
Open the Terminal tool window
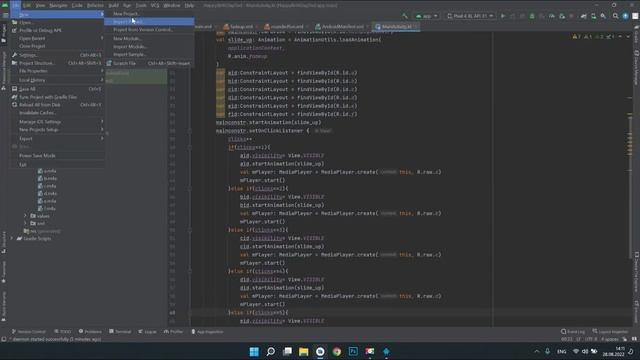[120, 331]
